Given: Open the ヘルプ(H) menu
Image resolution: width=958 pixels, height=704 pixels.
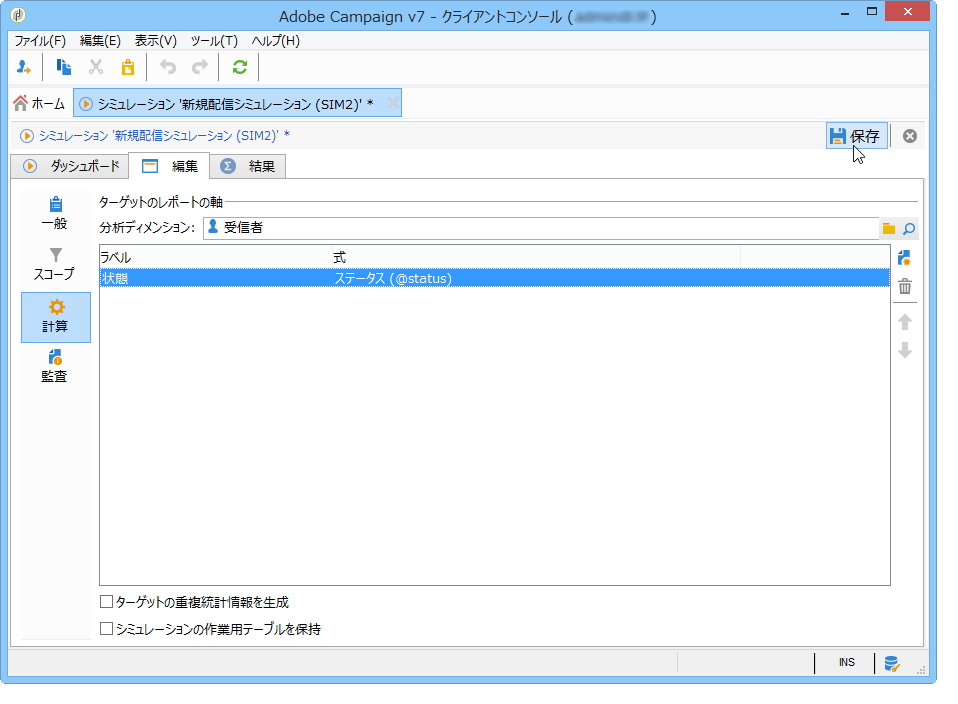Looking at the screenshot, I should pos(276,41).
